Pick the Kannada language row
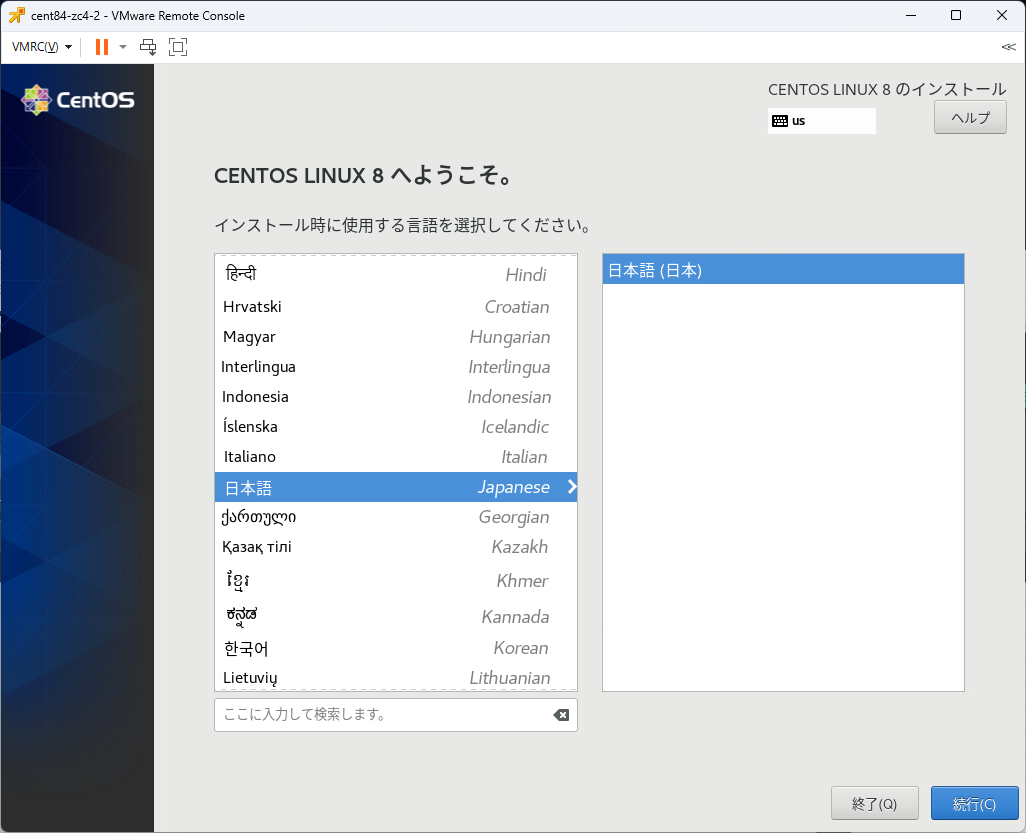The width and height of the screenshot is (1026, 833). tap(396, 616)
